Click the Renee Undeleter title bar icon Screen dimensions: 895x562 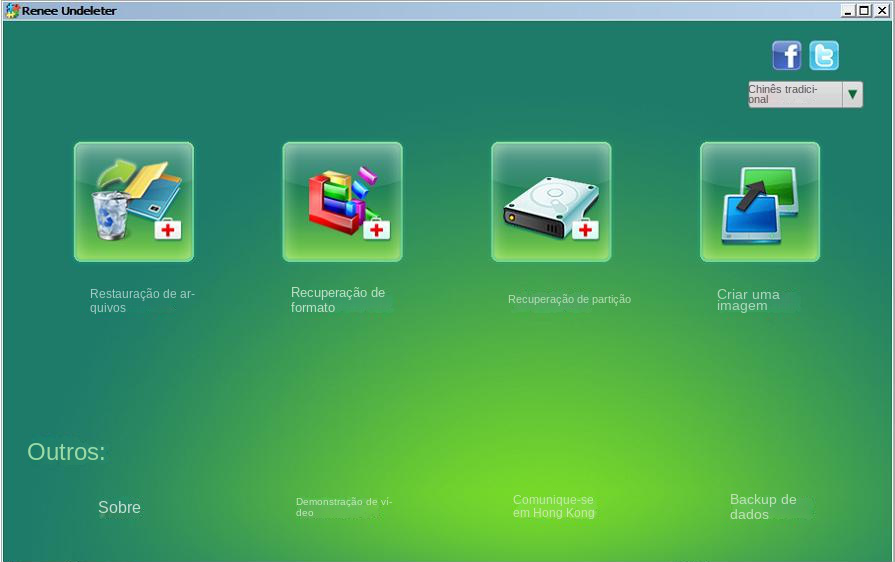pyautogui.click(x=12, y=10)
